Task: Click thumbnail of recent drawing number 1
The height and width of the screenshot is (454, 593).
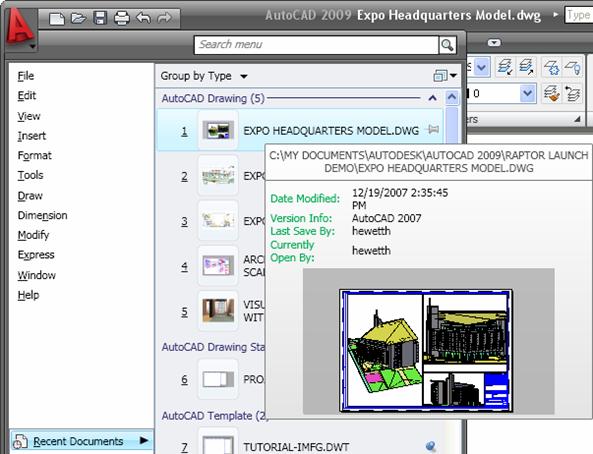Action: coord(218,130)
